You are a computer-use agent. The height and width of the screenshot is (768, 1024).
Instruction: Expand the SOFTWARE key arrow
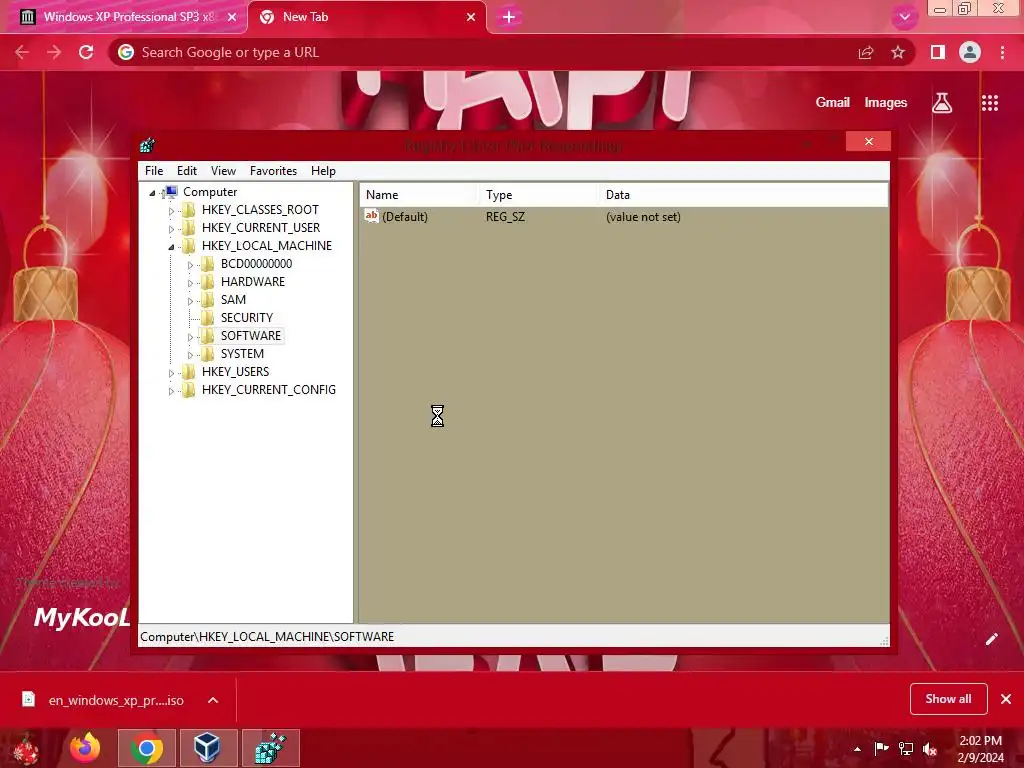click(190, 337)
